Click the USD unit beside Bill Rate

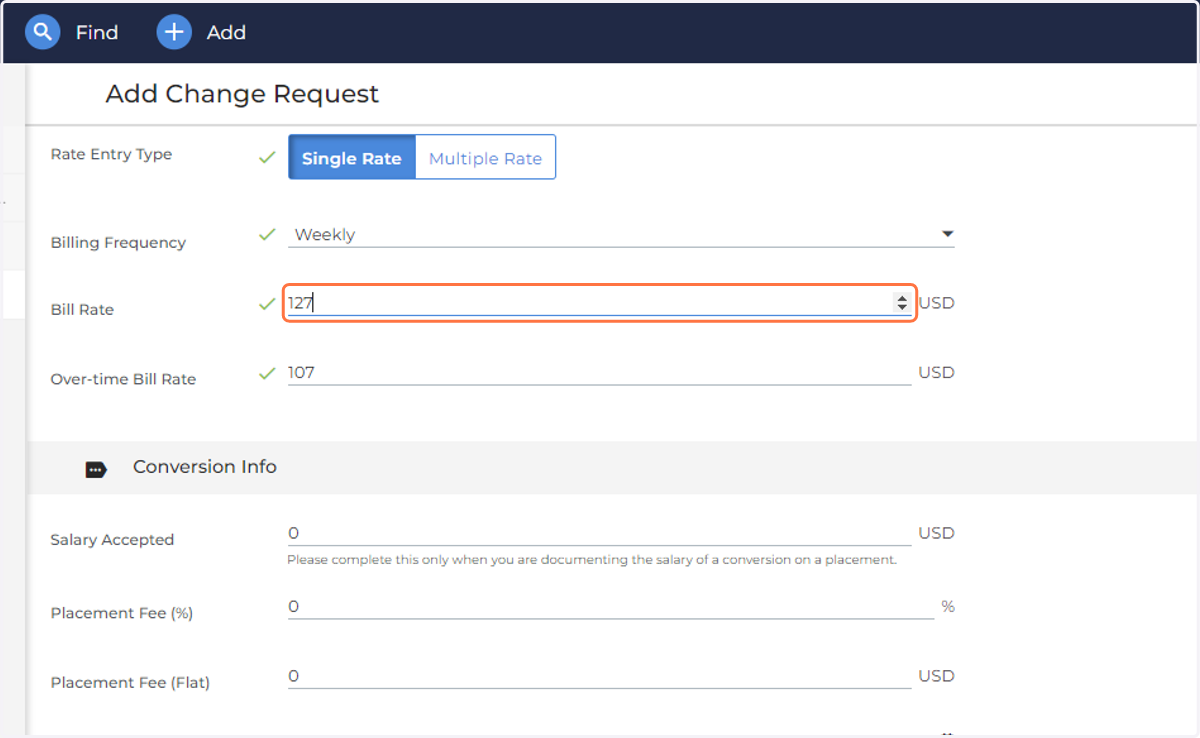coord(937,302)
